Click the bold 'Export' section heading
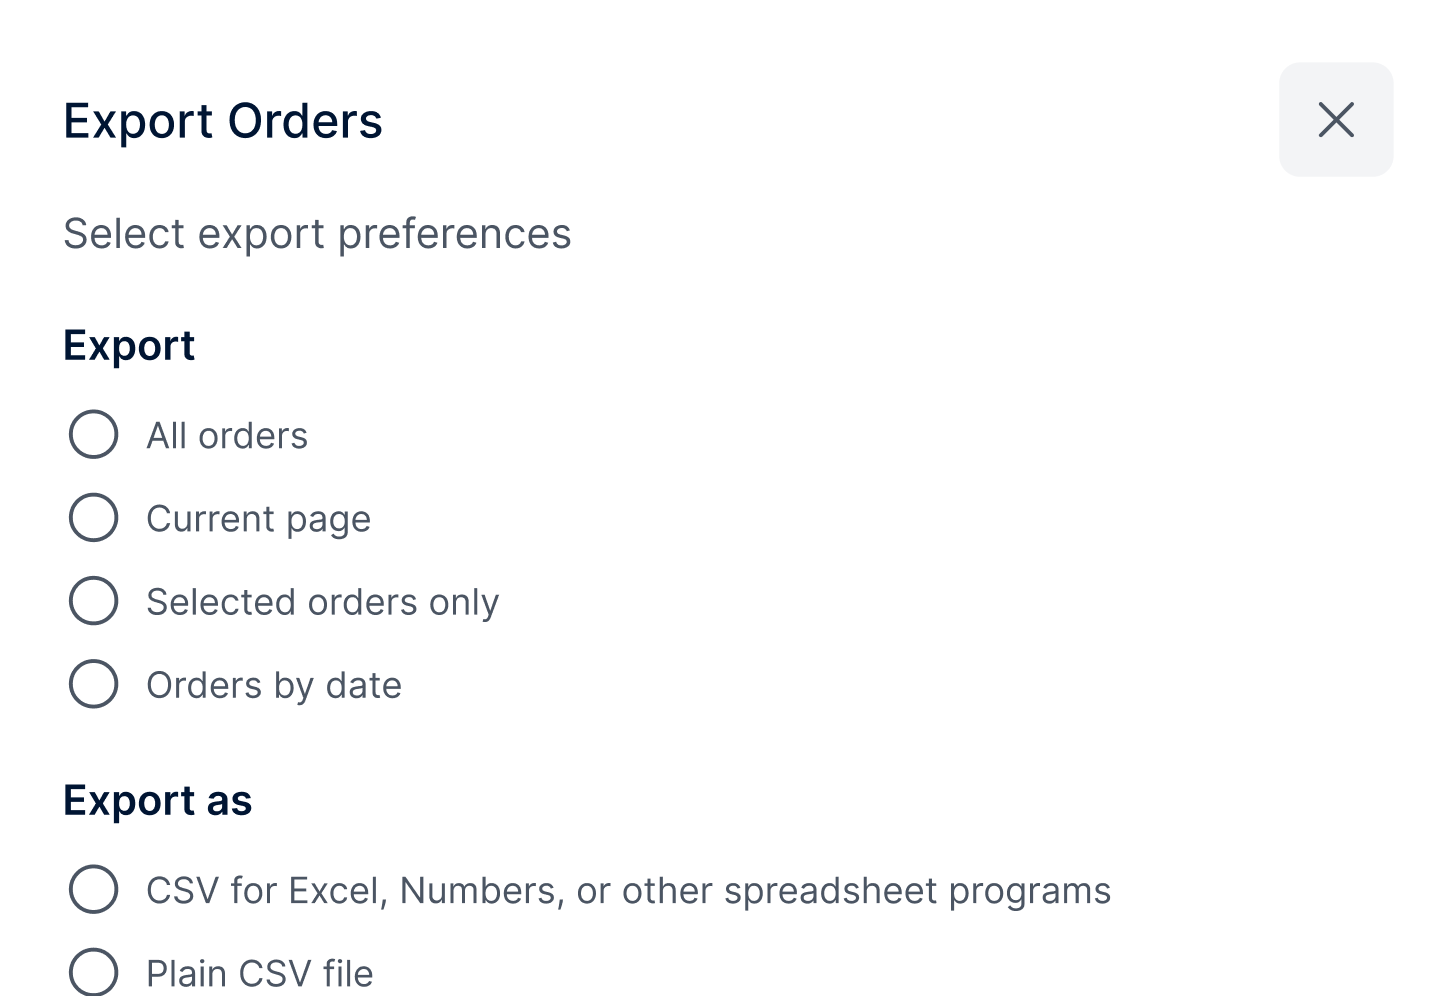1456x996 pixels. click(x=129, y=346)
